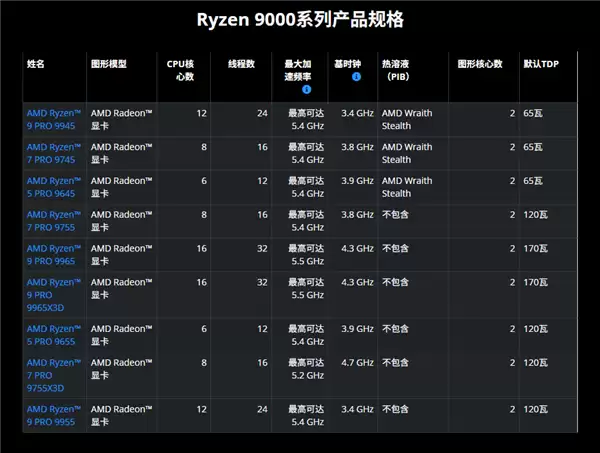The image size is (600, 453).
Task: Select AMD Radeon 显卡 in 9955 row
Action: [x=121, y=416]
